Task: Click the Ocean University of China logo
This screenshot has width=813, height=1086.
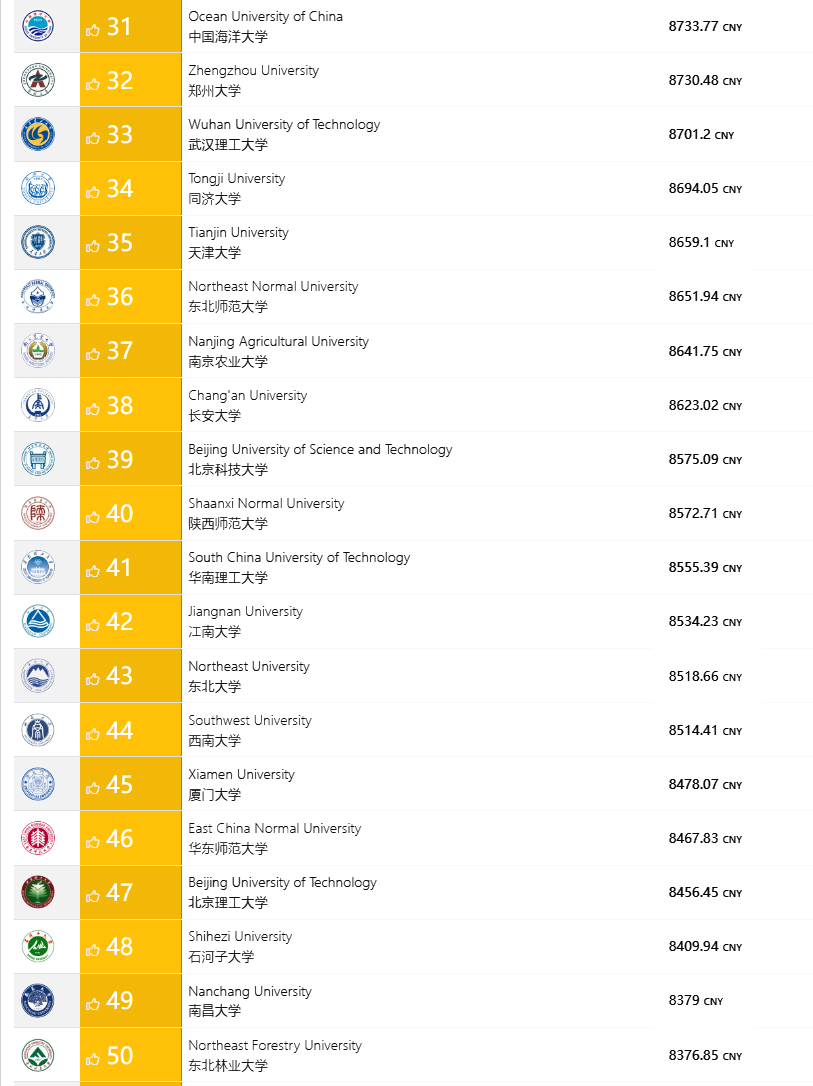Action: pos(38,26)
